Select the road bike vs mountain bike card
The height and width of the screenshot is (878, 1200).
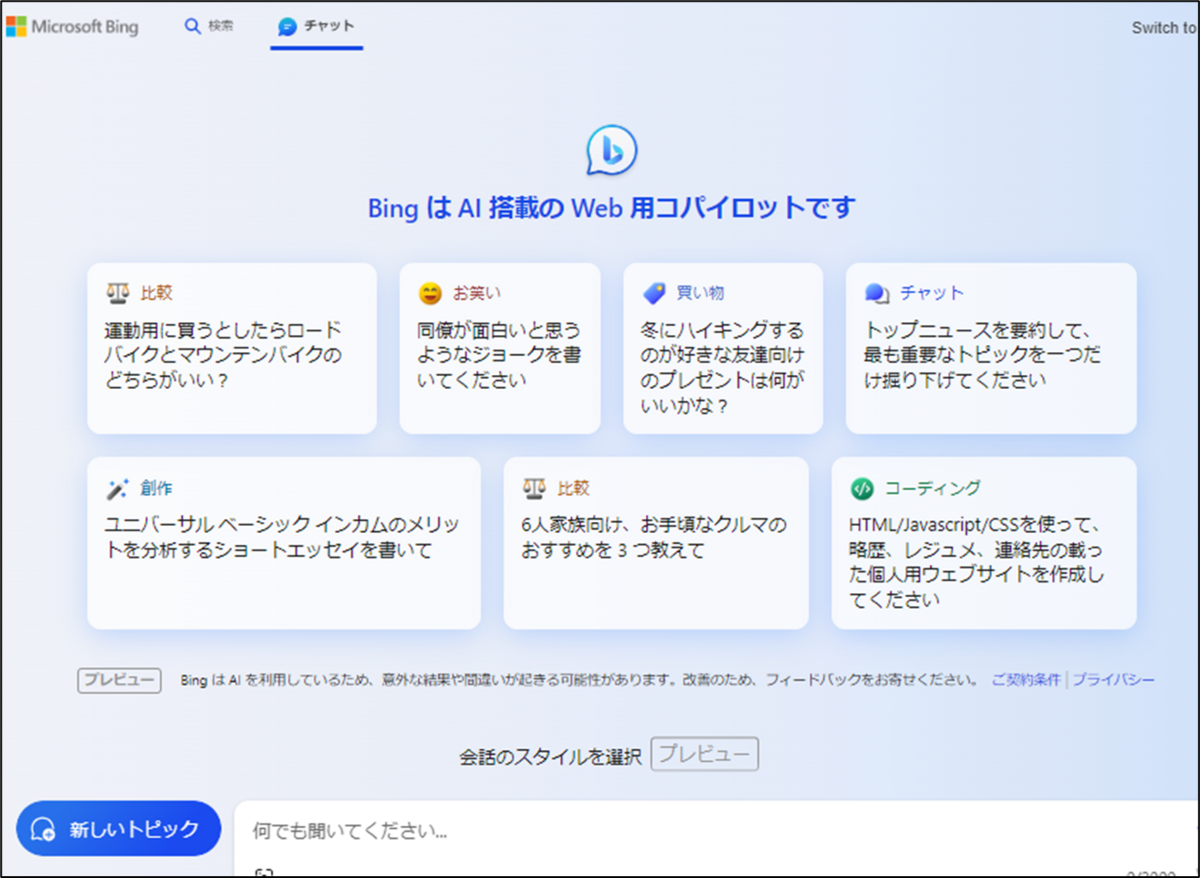pos(232,348)
